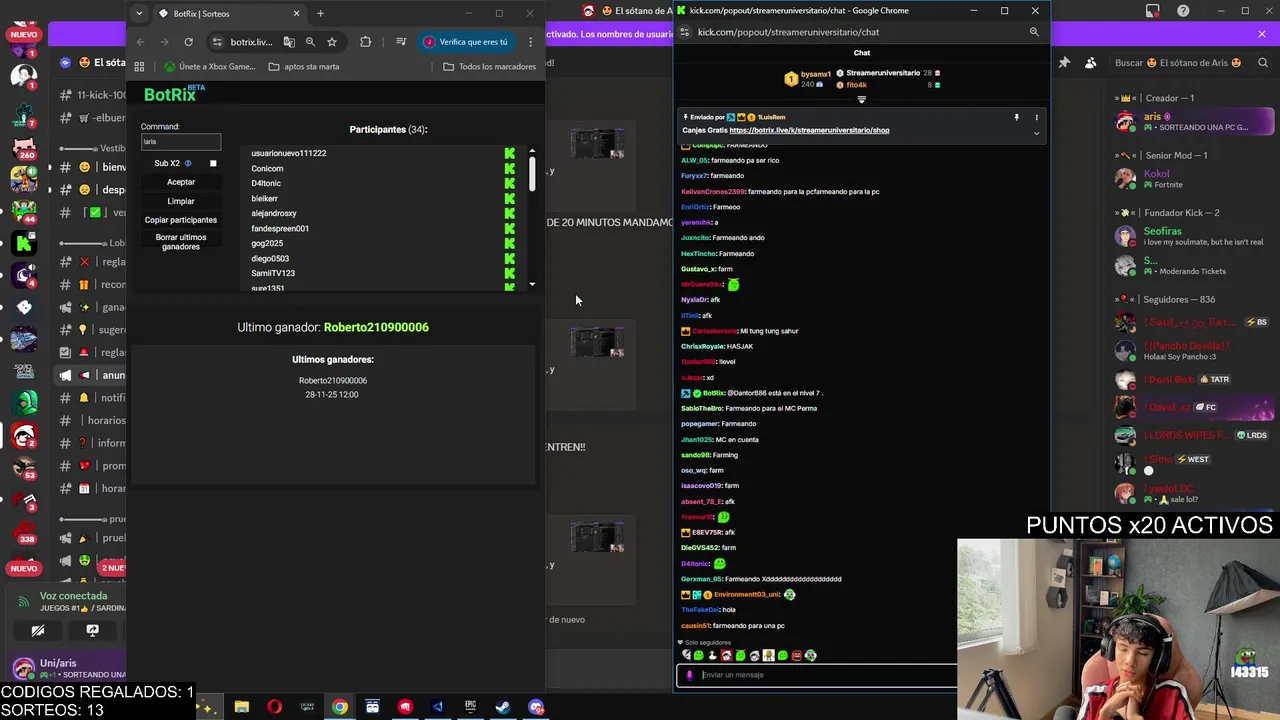The width and height of the screenshot is (1280, 720).
Task: Open three-dot menu on pinned chat message
Action: 1036,118
